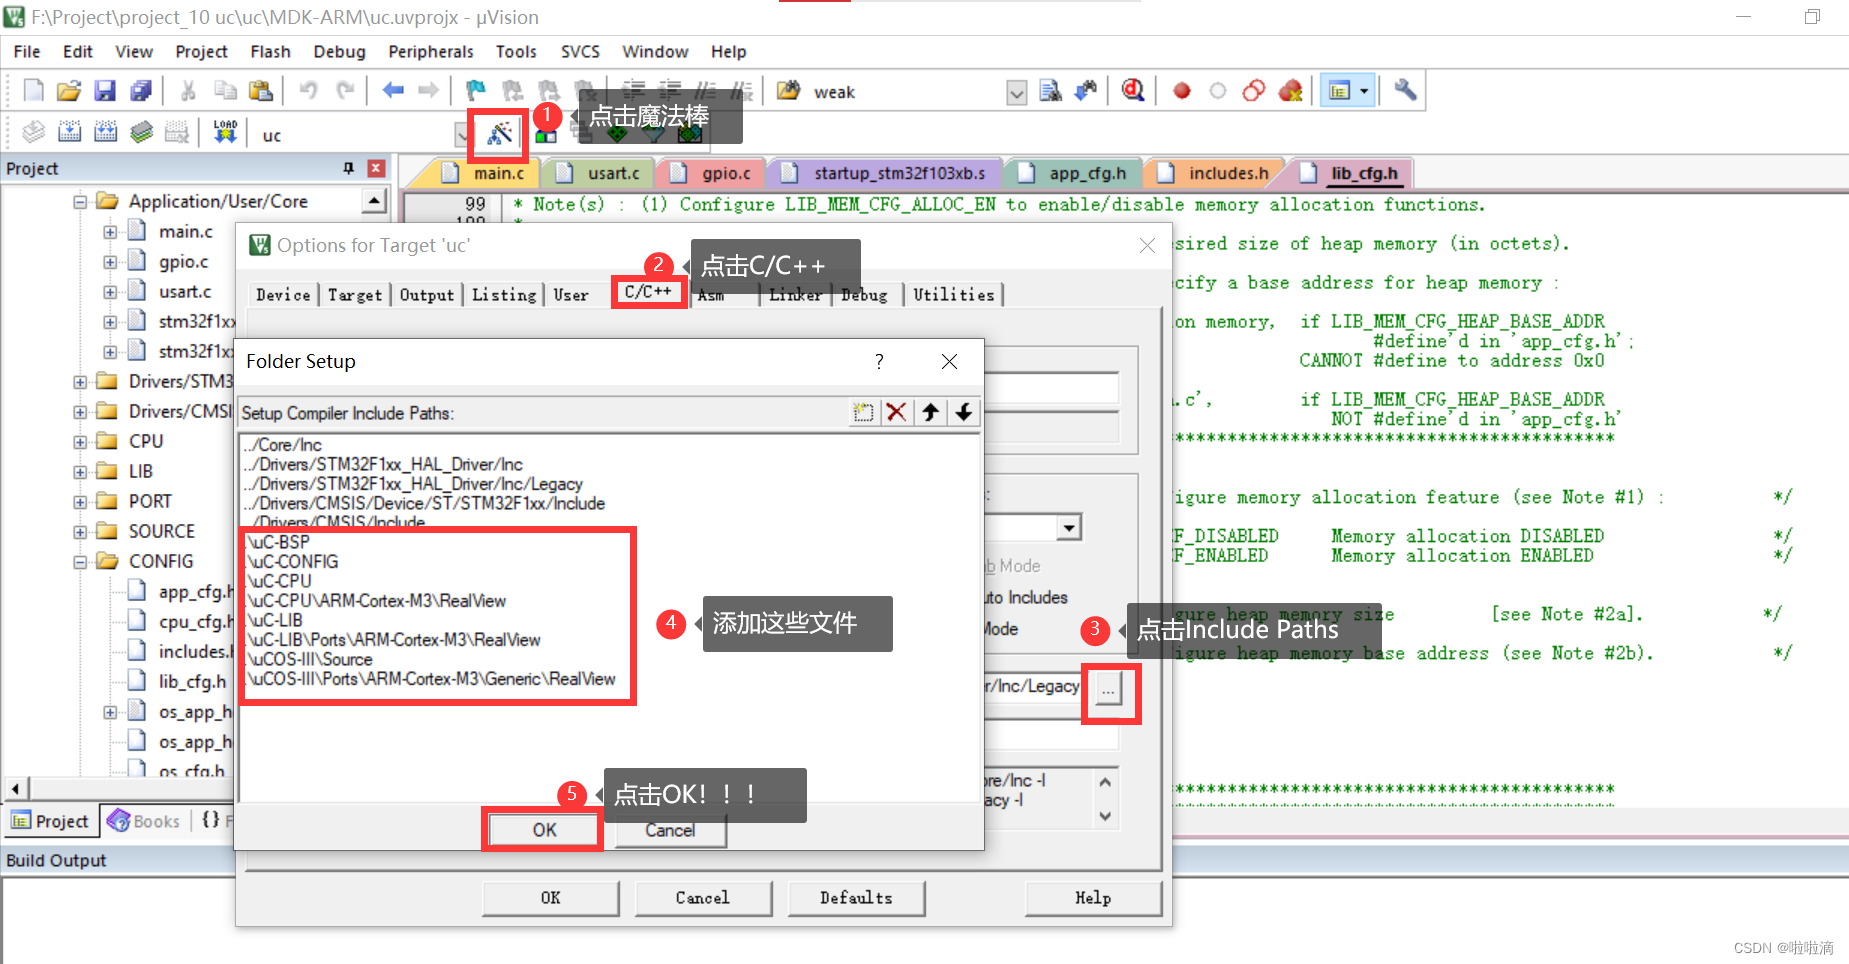Click the incremental find binoculars icon

click(x=1086, y=91)
